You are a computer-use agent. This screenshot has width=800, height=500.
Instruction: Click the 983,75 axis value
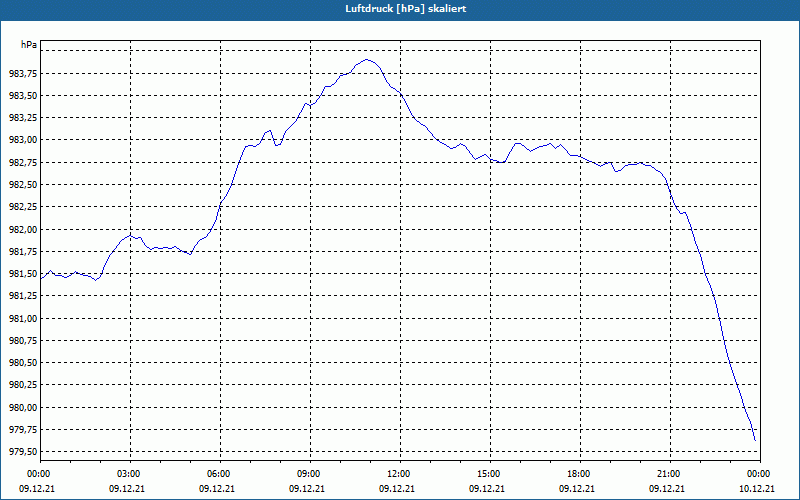23,73
